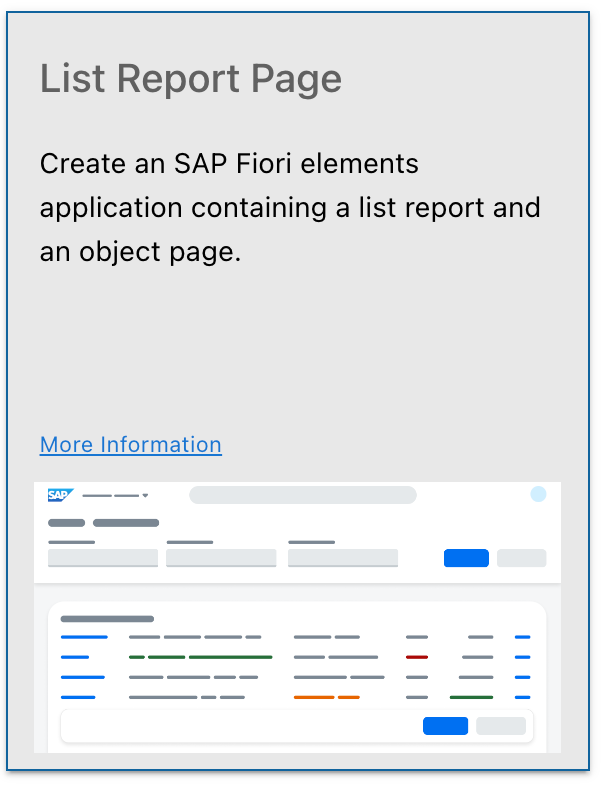
Task: Click the list report preview thumbnail
Action: tap(297, 617)
